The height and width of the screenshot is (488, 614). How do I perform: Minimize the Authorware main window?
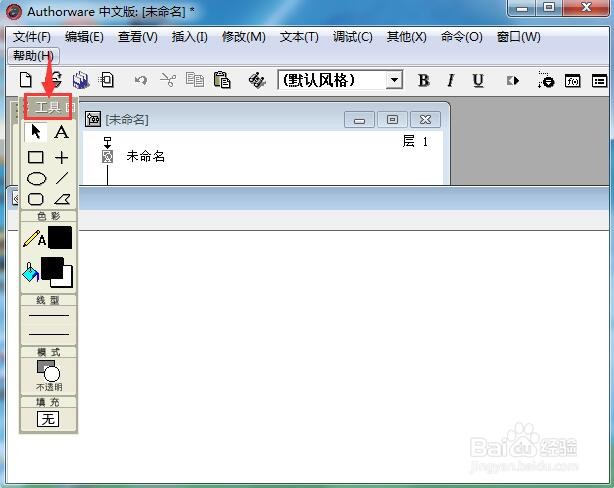[x=522, y=7]
